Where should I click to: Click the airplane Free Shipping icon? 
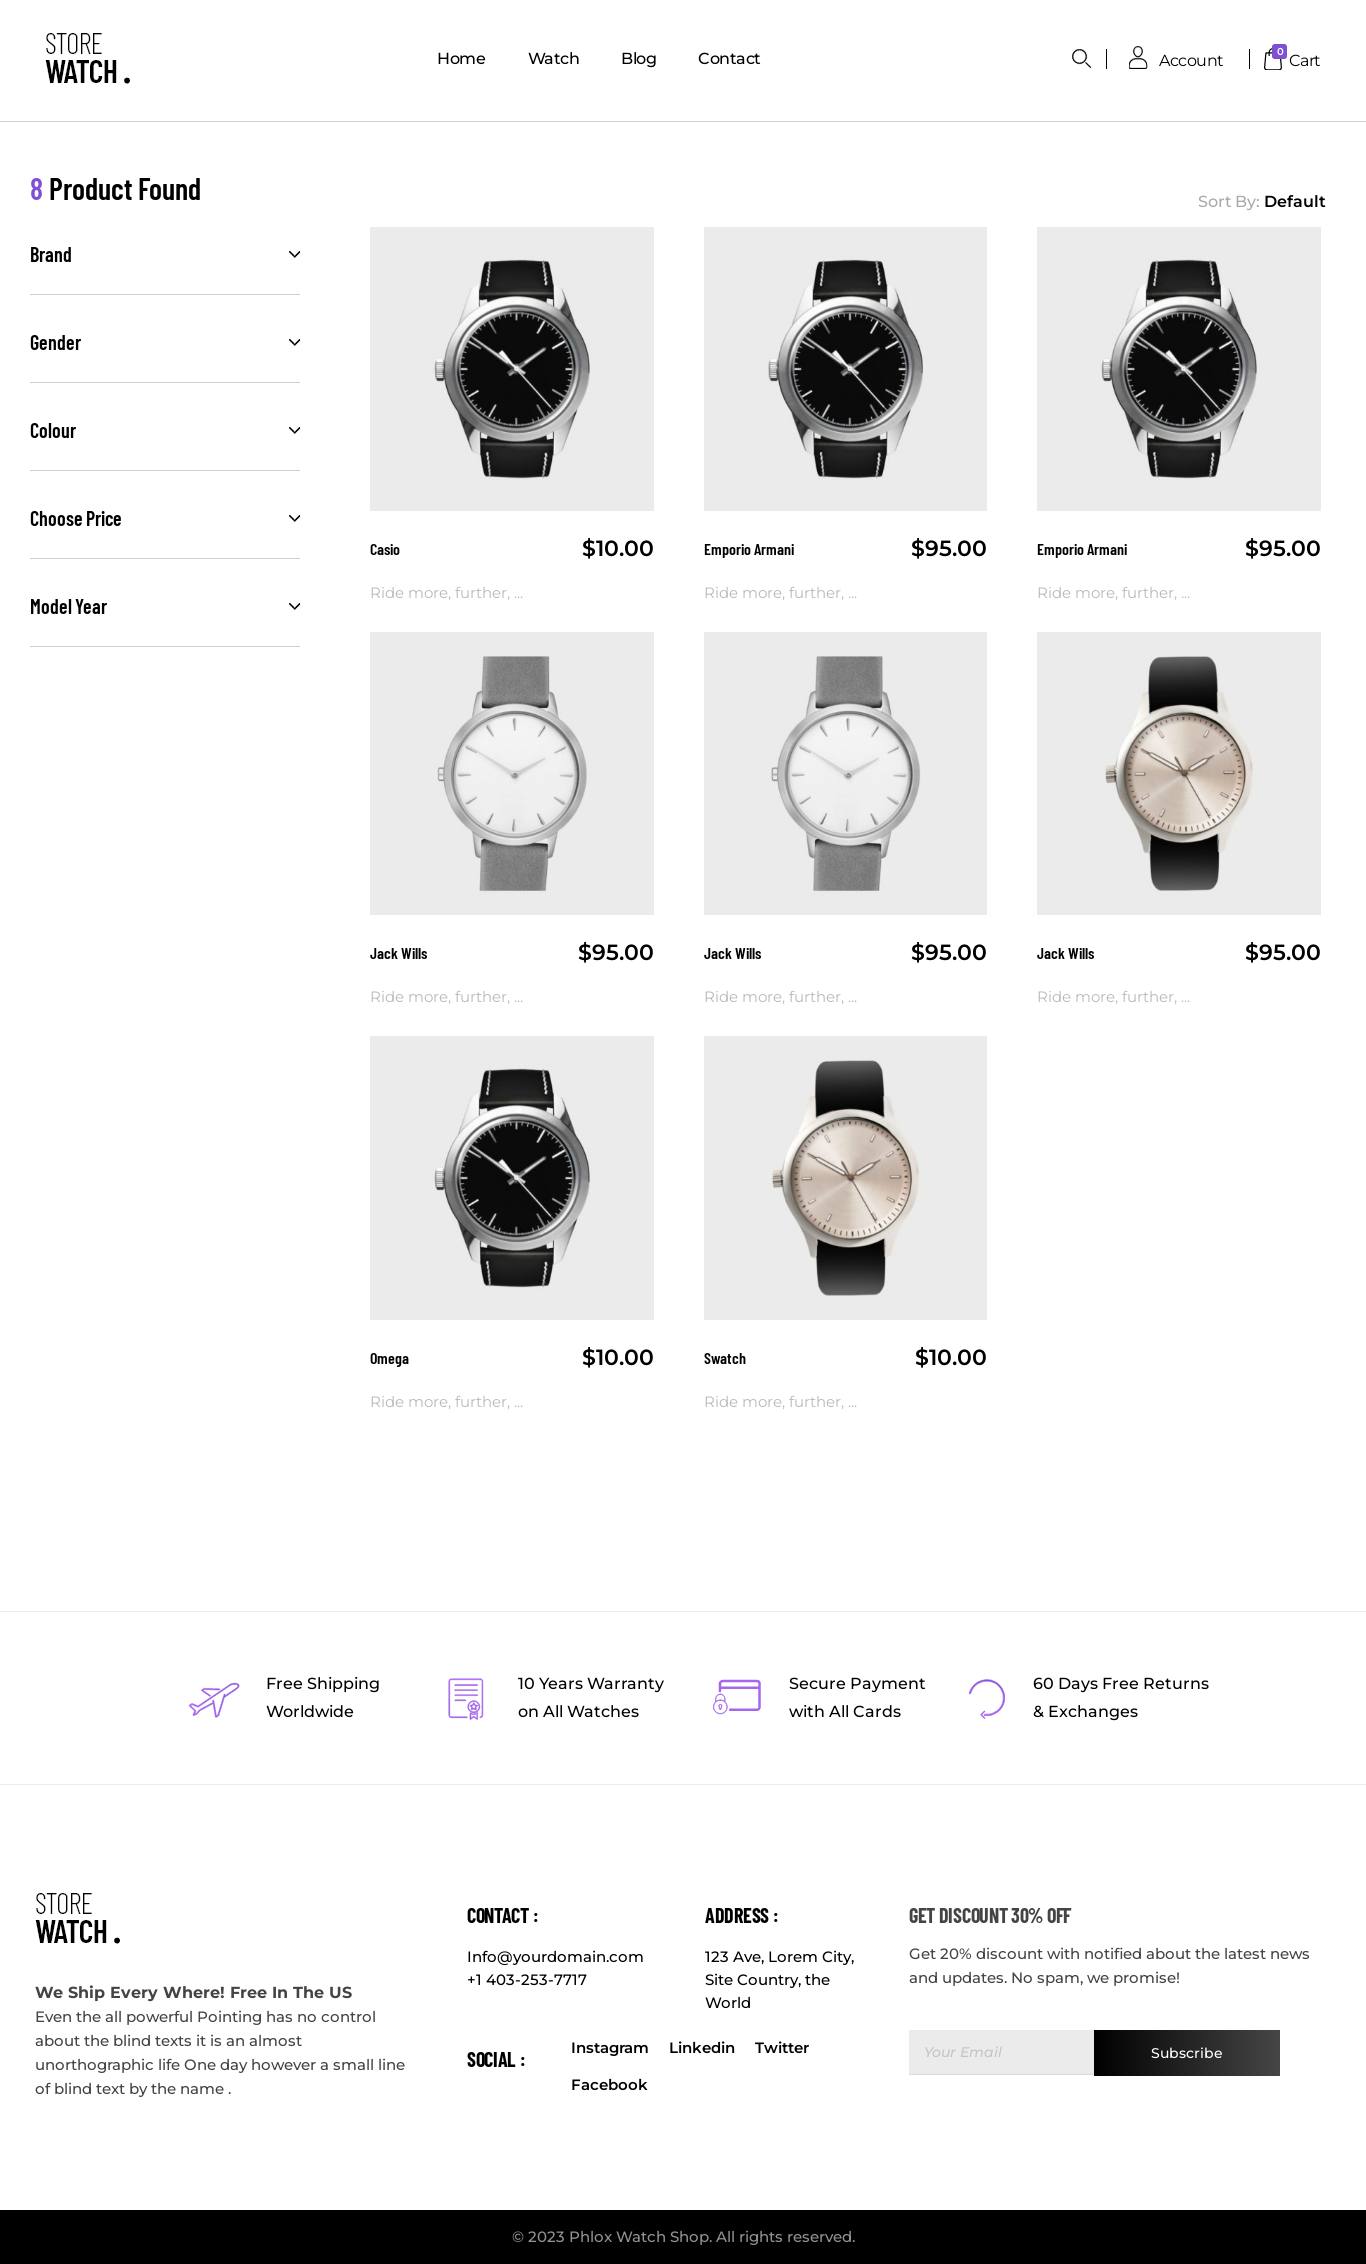214,1699
